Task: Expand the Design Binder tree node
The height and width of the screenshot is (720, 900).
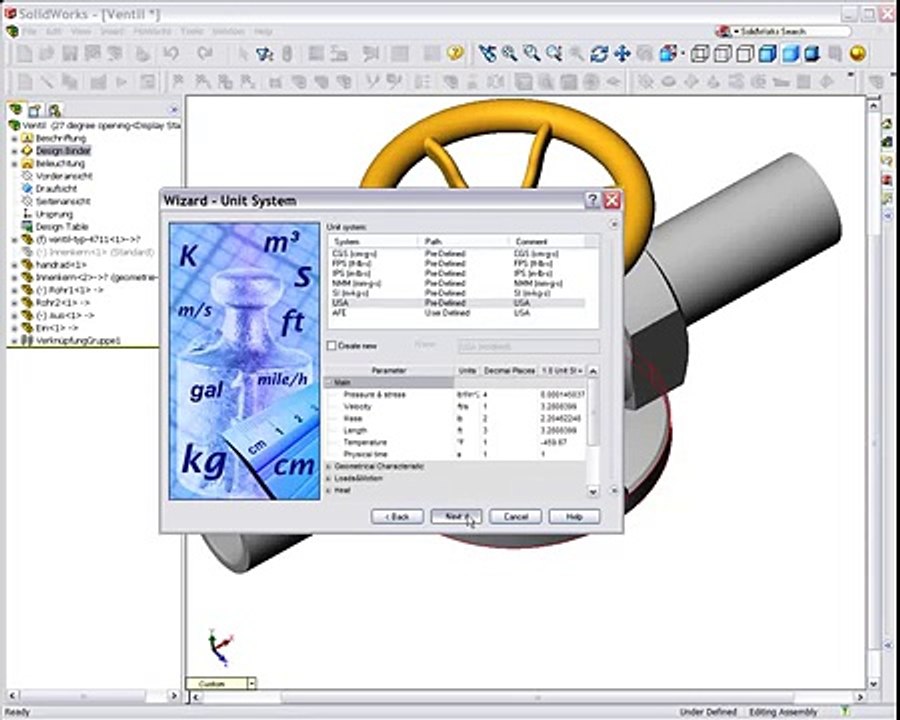Action: tap(15, 151)
